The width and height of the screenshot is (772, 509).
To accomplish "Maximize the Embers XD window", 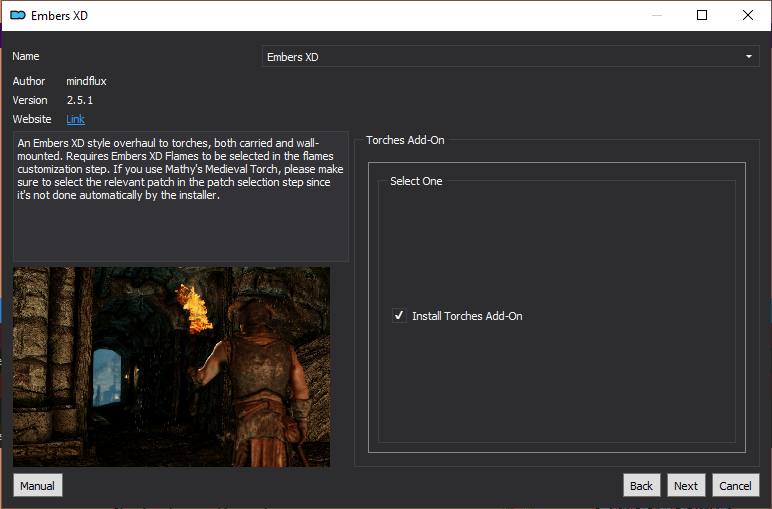I will 702,15.
